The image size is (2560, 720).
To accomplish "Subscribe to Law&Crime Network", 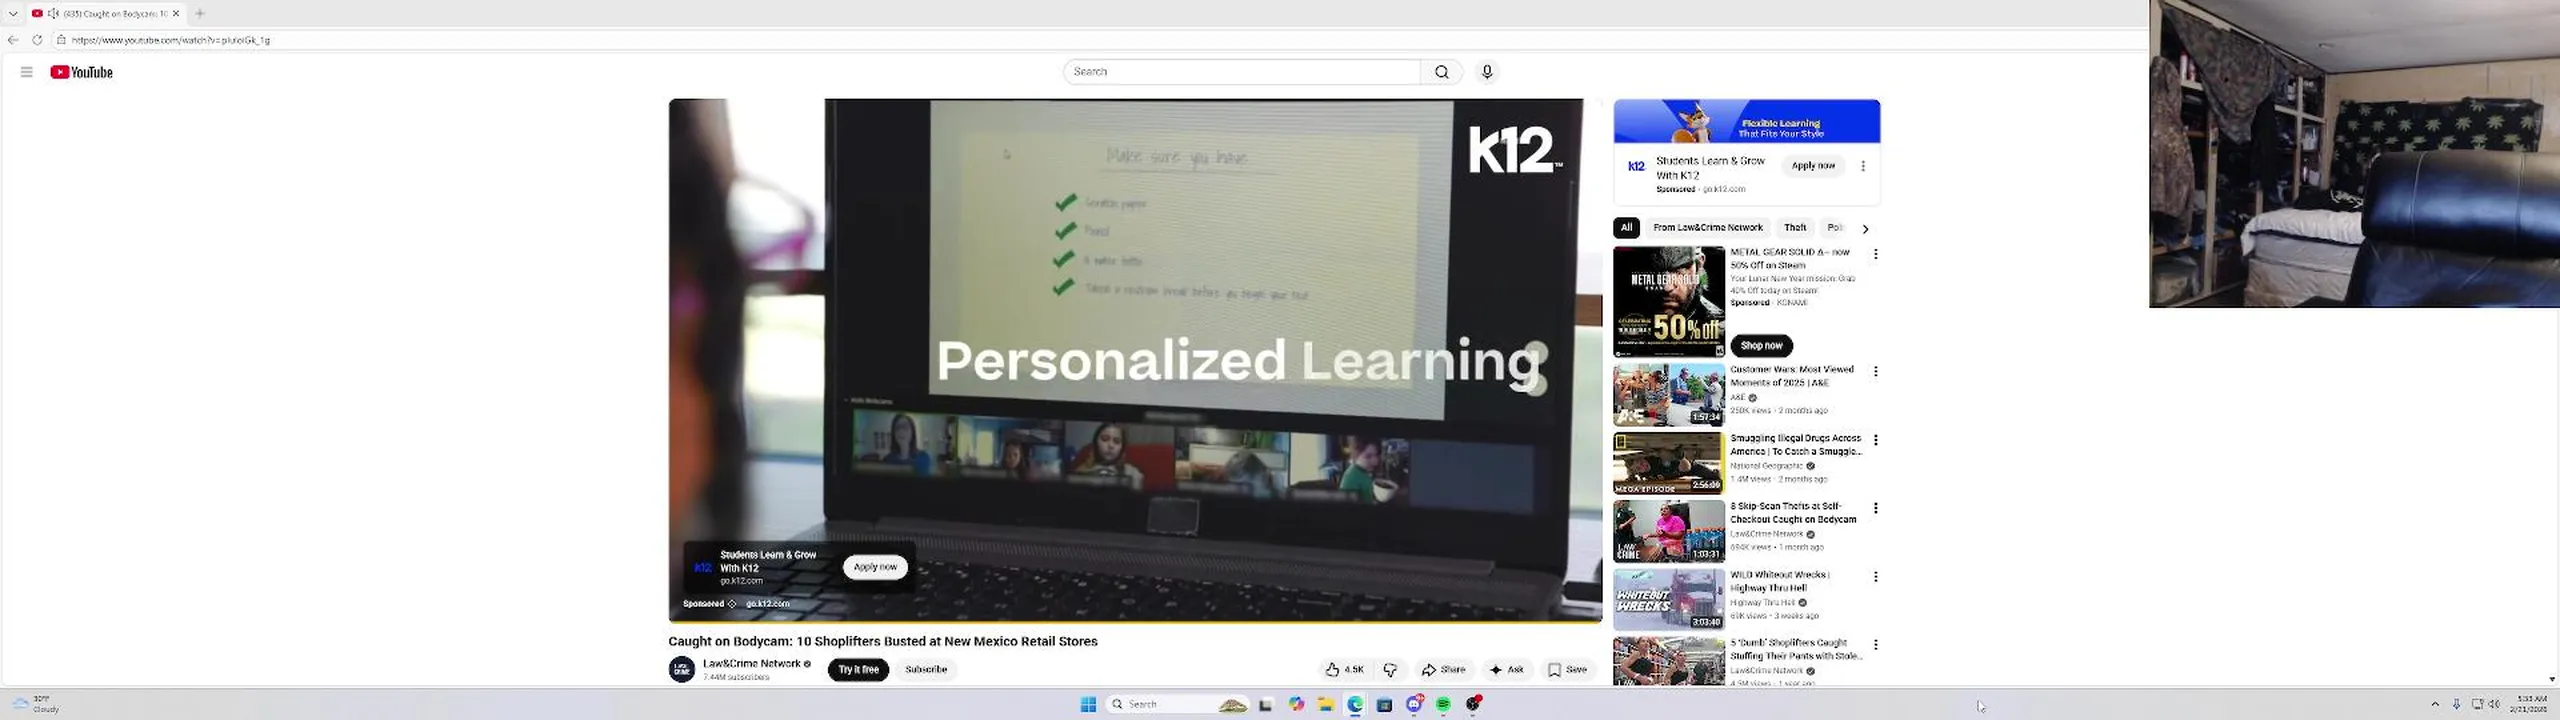I will [926, 670].
